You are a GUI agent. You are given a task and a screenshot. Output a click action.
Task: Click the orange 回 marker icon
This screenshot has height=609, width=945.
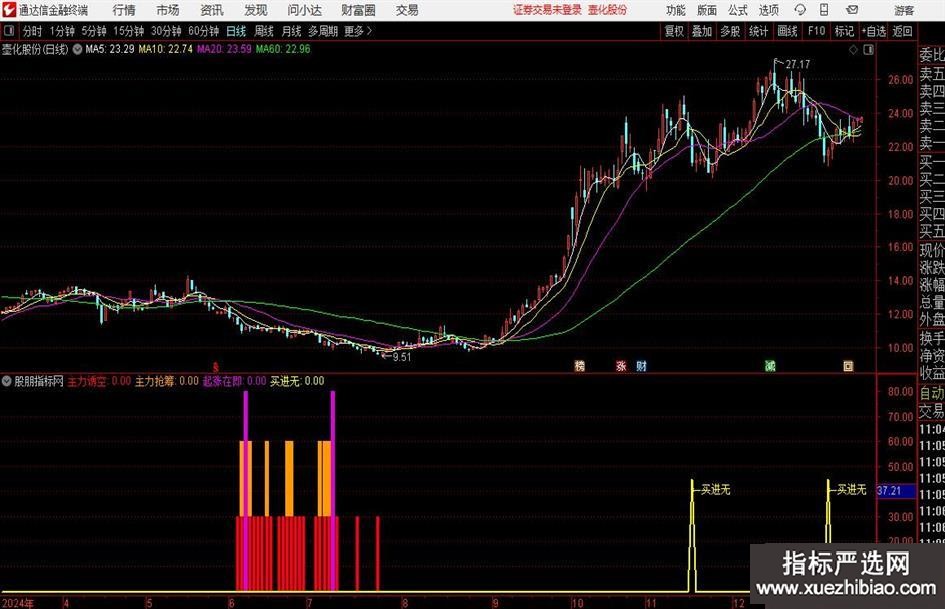coord(848,365)
